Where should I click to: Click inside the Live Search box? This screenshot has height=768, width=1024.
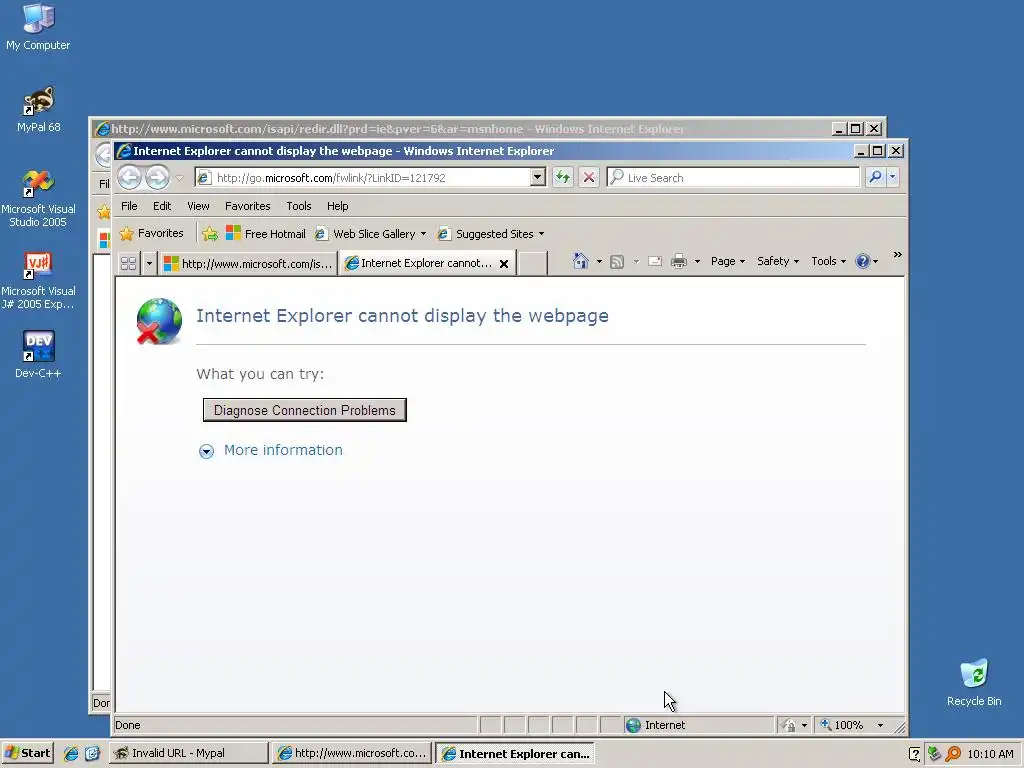pyautogui.click(x=733, y=178)
